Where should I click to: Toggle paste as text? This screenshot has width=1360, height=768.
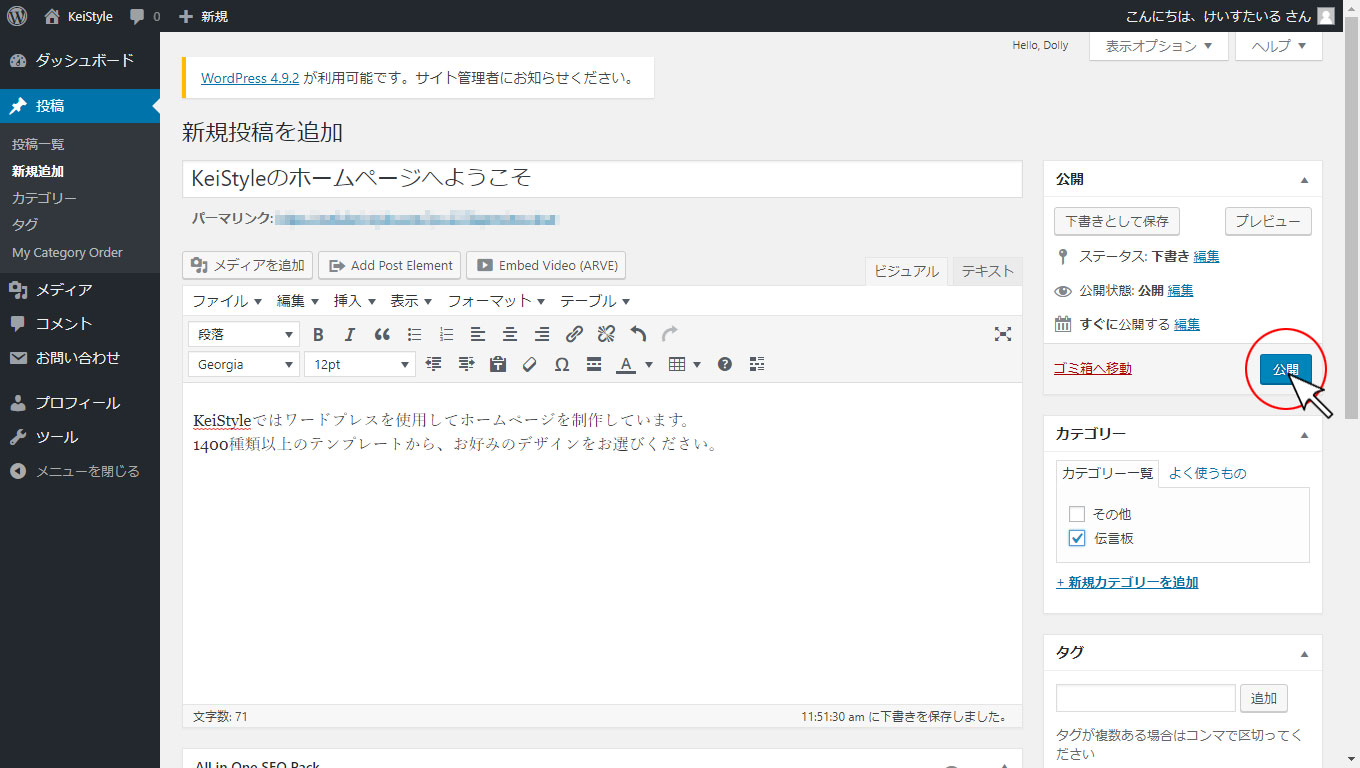[498, 364]
